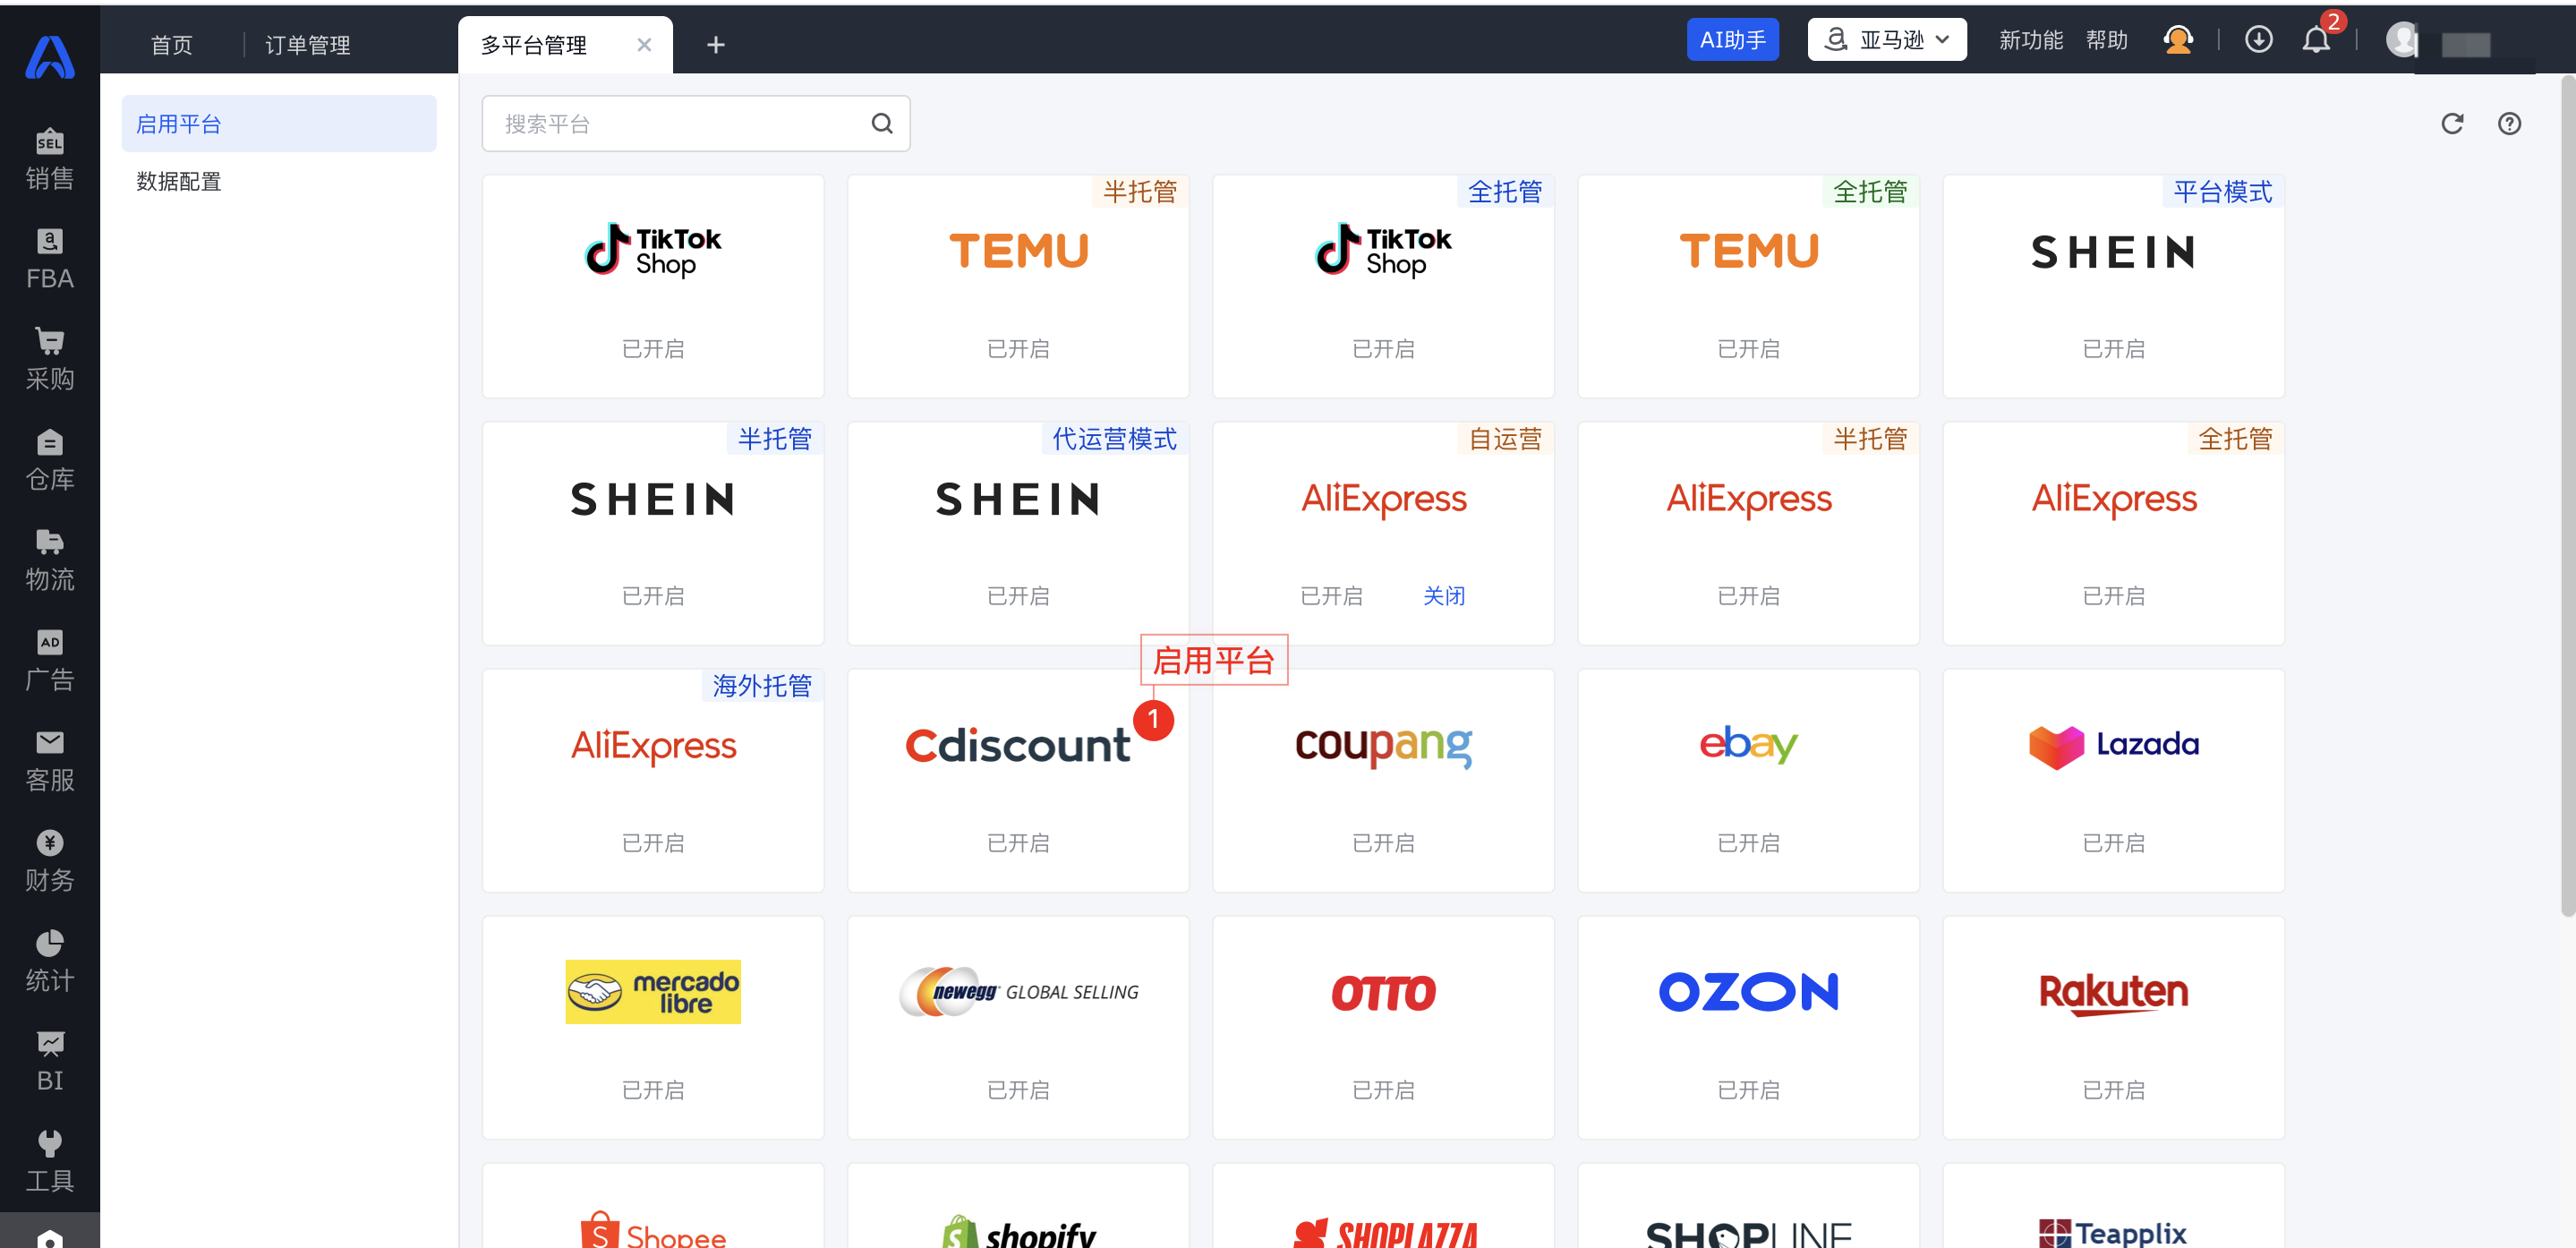Select the 多平台管理 tab
2576x1248 pixels.
534,45
